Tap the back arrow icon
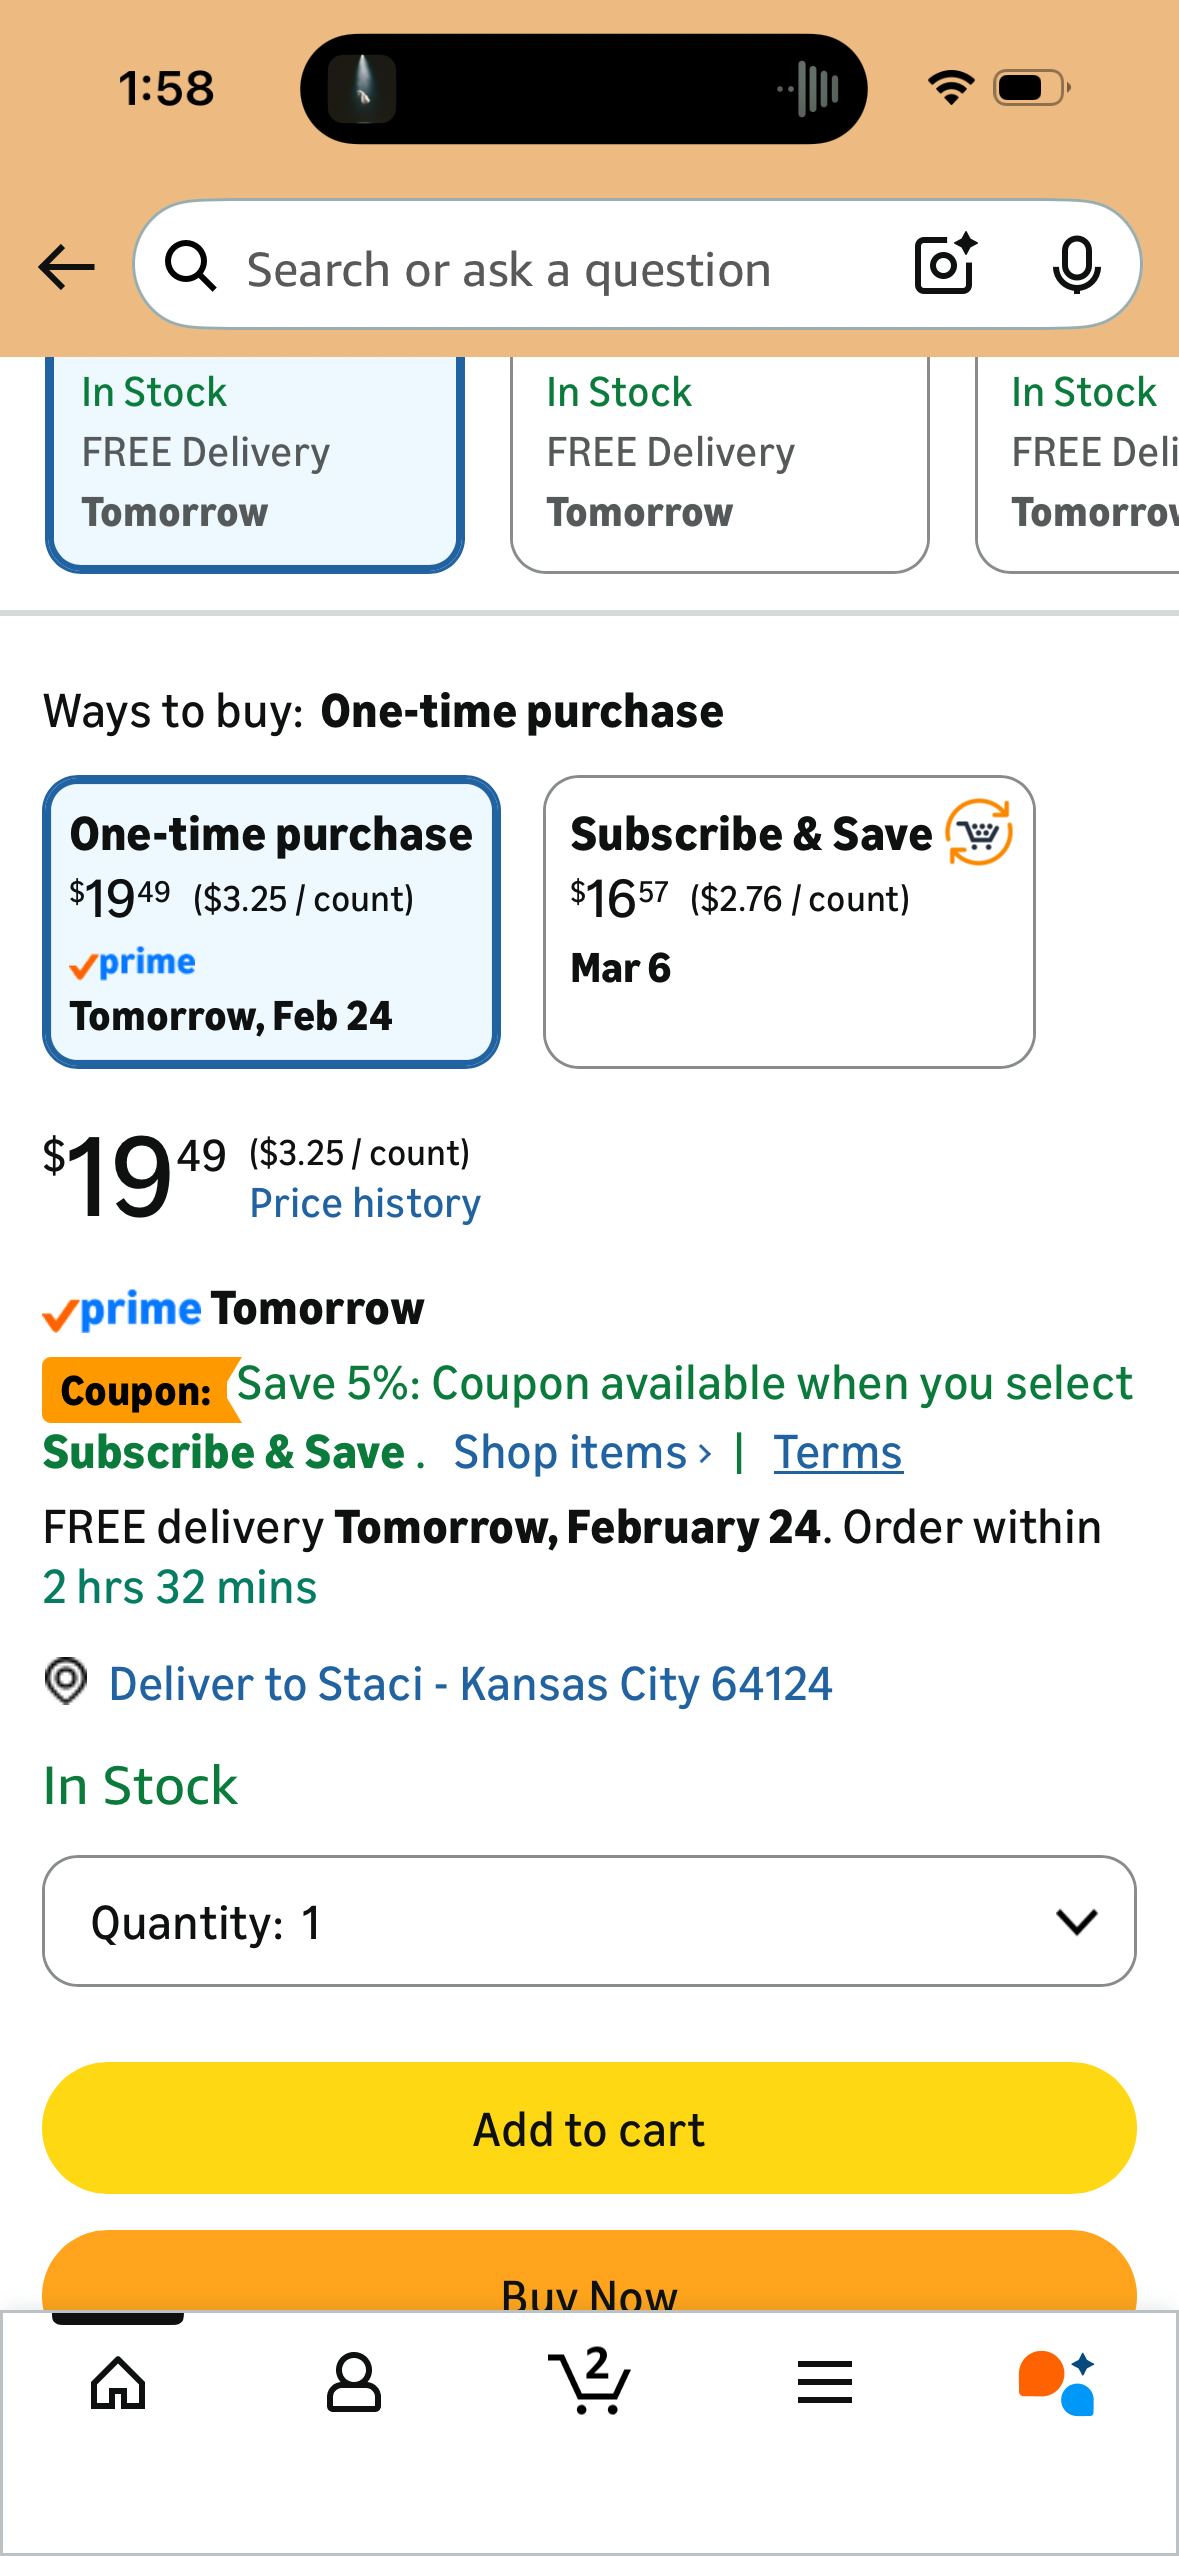 [66, 267]
